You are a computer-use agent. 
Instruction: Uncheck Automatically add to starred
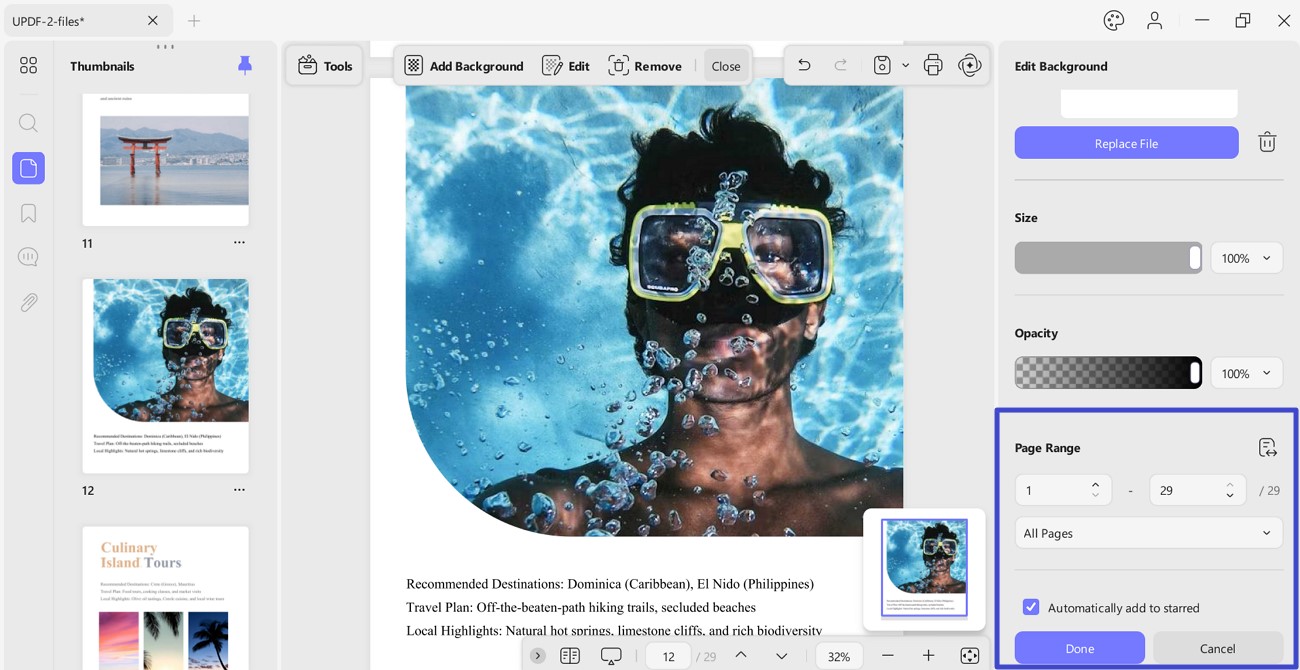[x=1031, y=607]
